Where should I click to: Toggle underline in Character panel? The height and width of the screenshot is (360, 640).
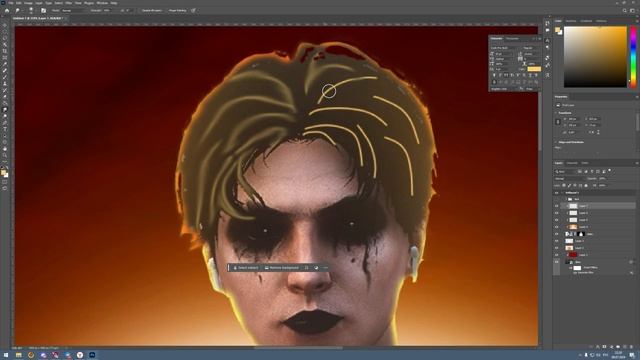pyautogui.click(x=530, y=75)
